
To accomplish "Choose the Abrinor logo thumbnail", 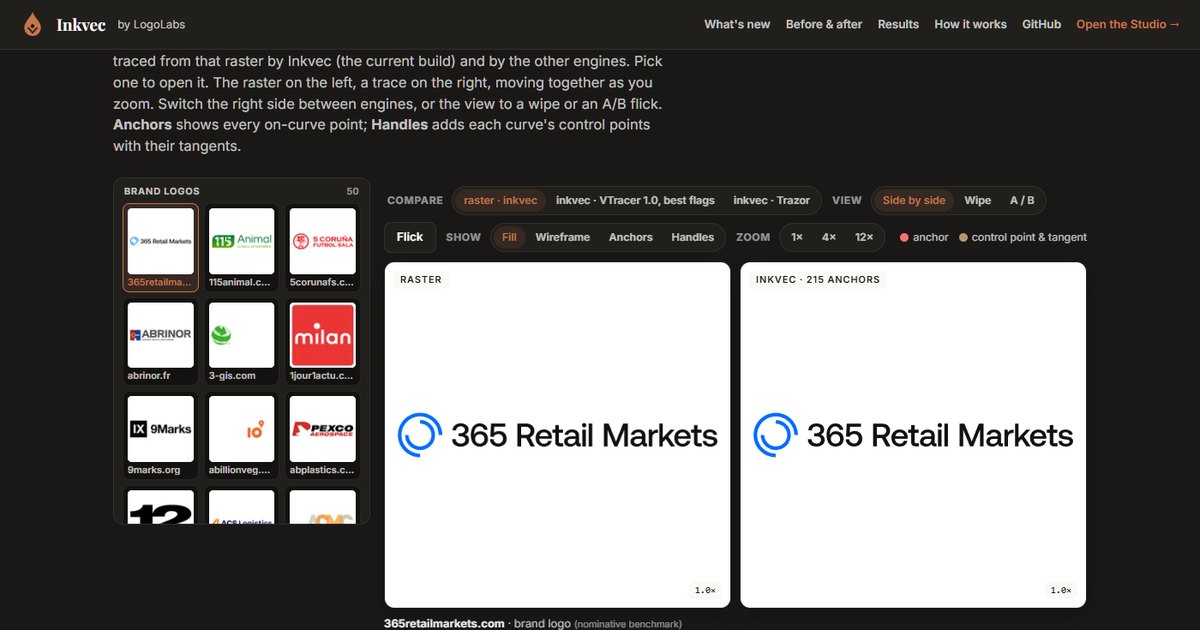I will pos(161,342).
